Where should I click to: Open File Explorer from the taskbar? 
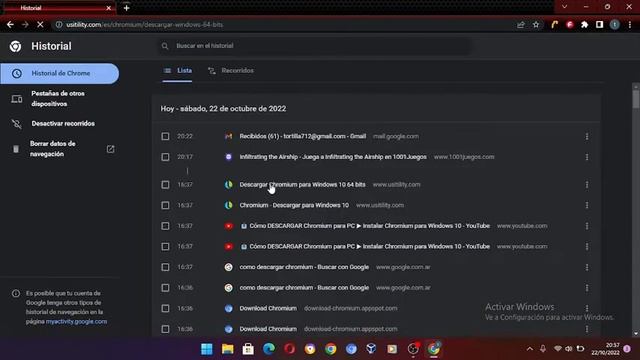pyautogui.click(x=227, y=349)
